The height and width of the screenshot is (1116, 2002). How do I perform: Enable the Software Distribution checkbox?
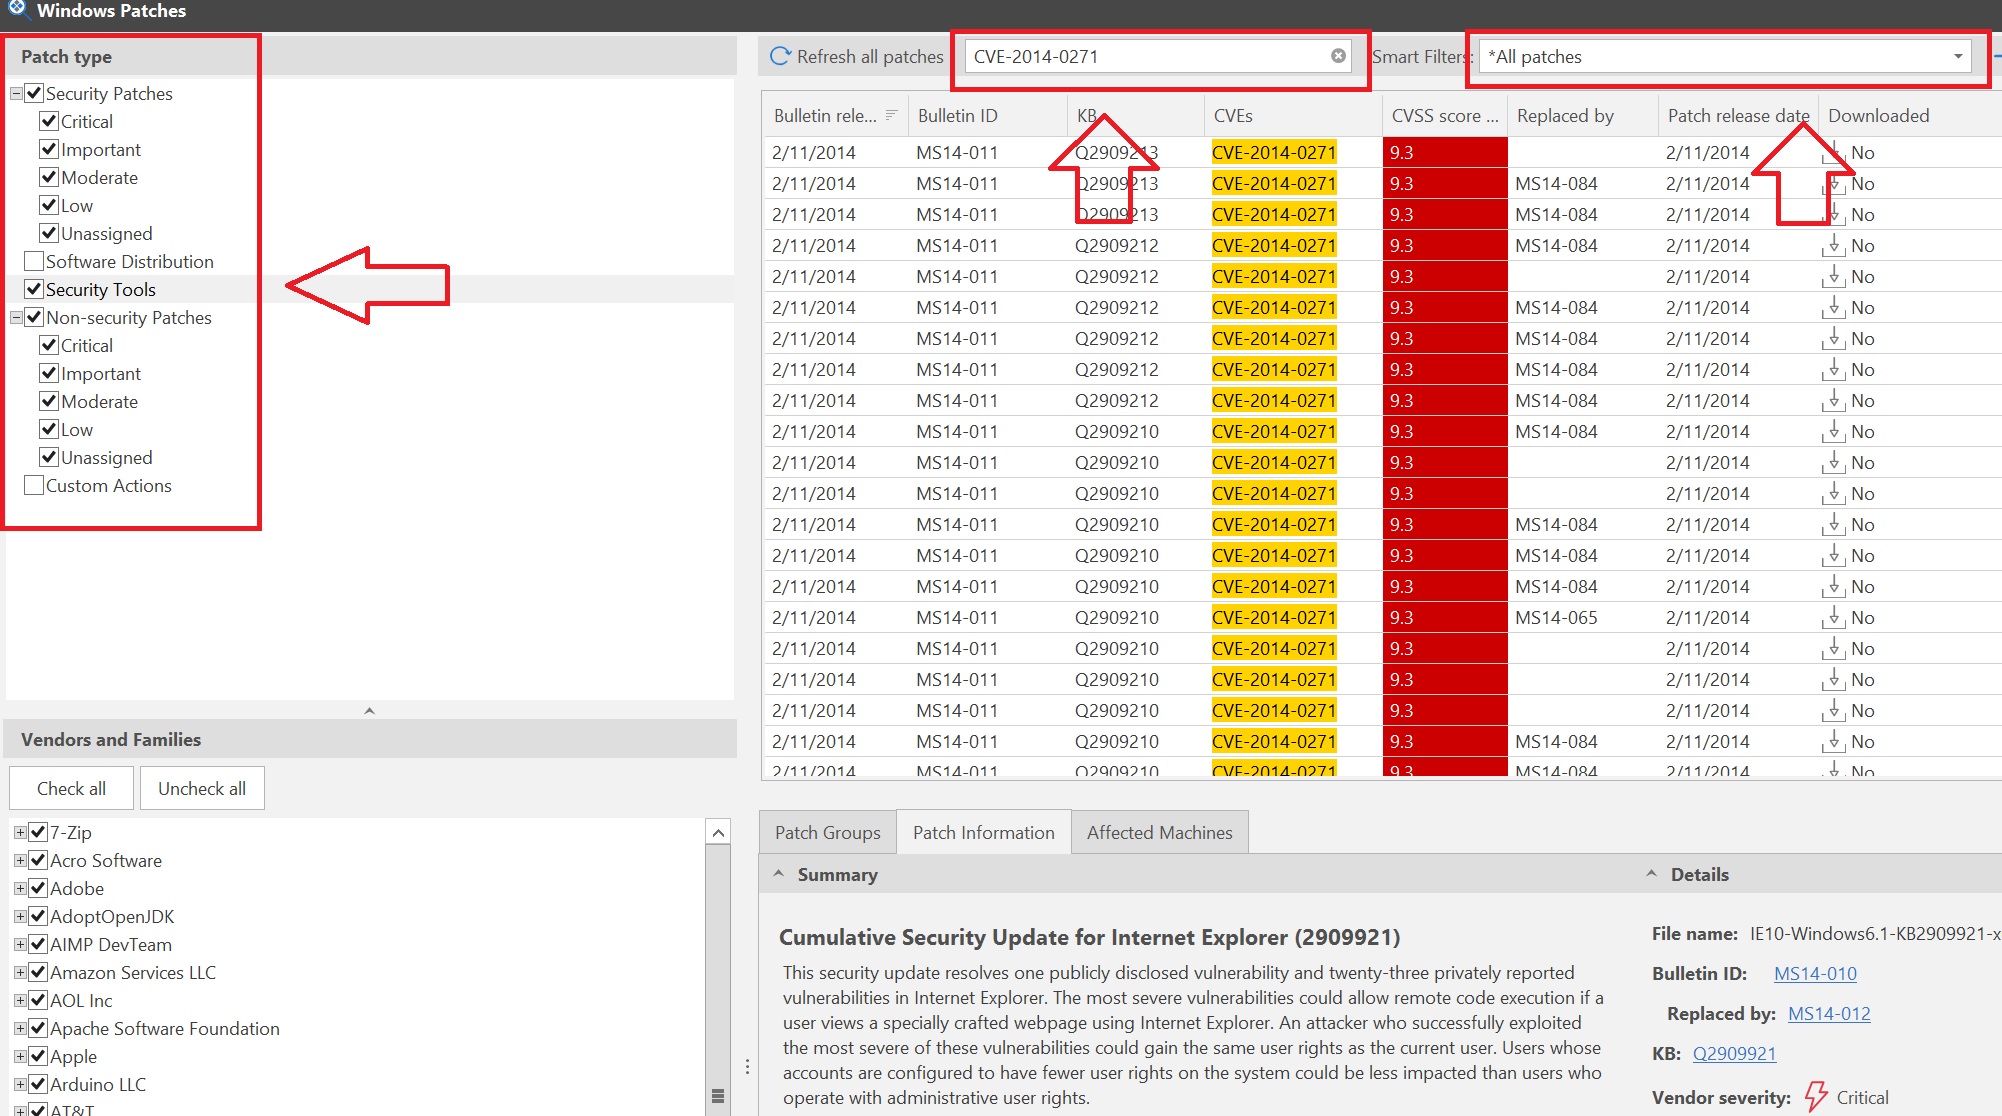(33, 261)
